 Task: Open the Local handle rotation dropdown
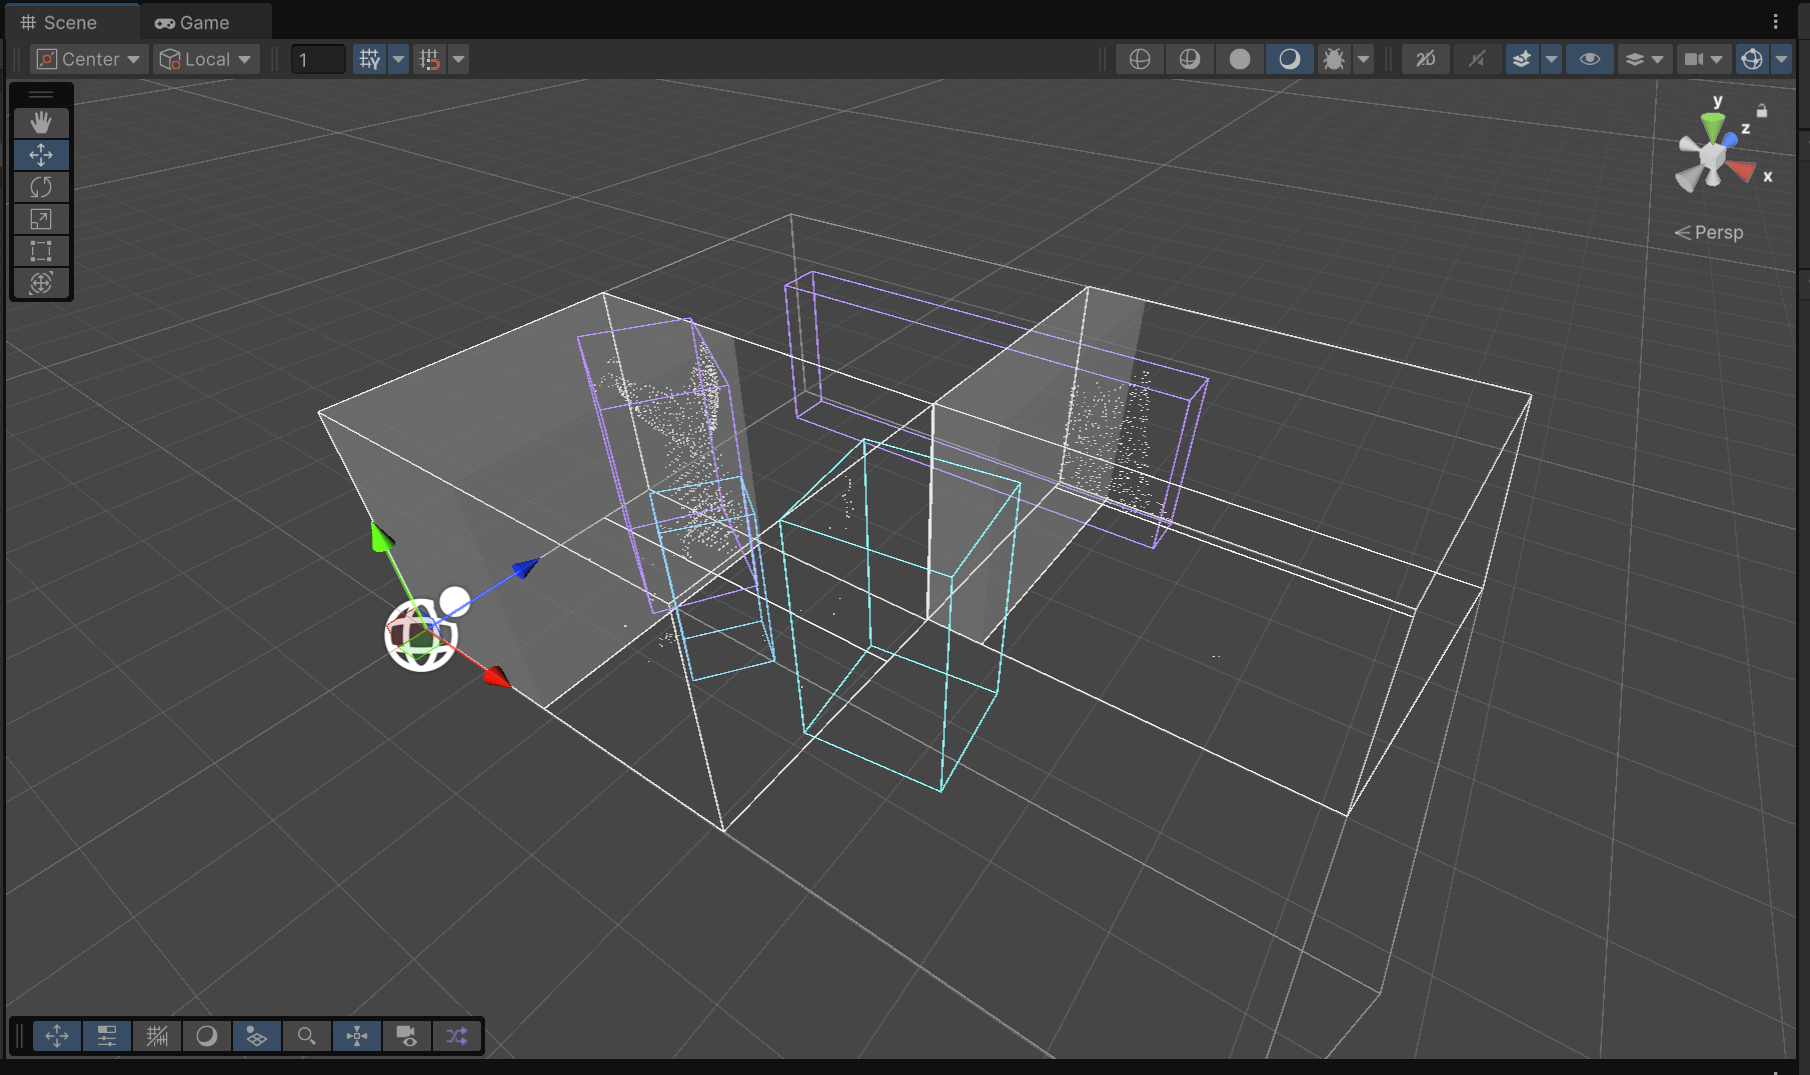point(206,59)
